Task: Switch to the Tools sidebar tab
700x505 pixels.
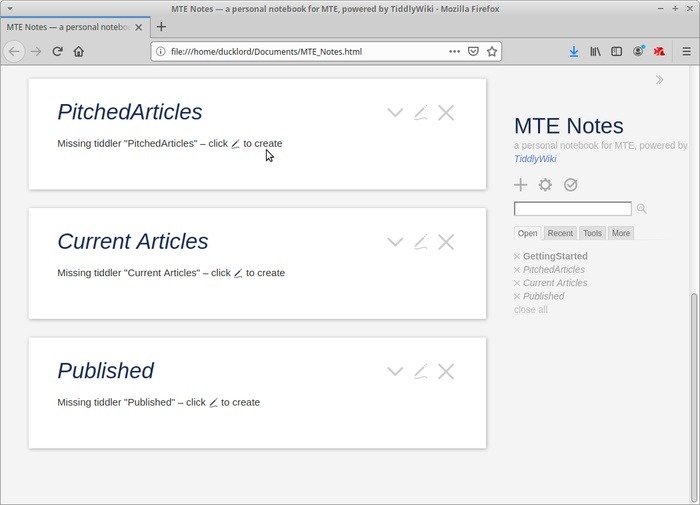Action: tap(592, 233)
